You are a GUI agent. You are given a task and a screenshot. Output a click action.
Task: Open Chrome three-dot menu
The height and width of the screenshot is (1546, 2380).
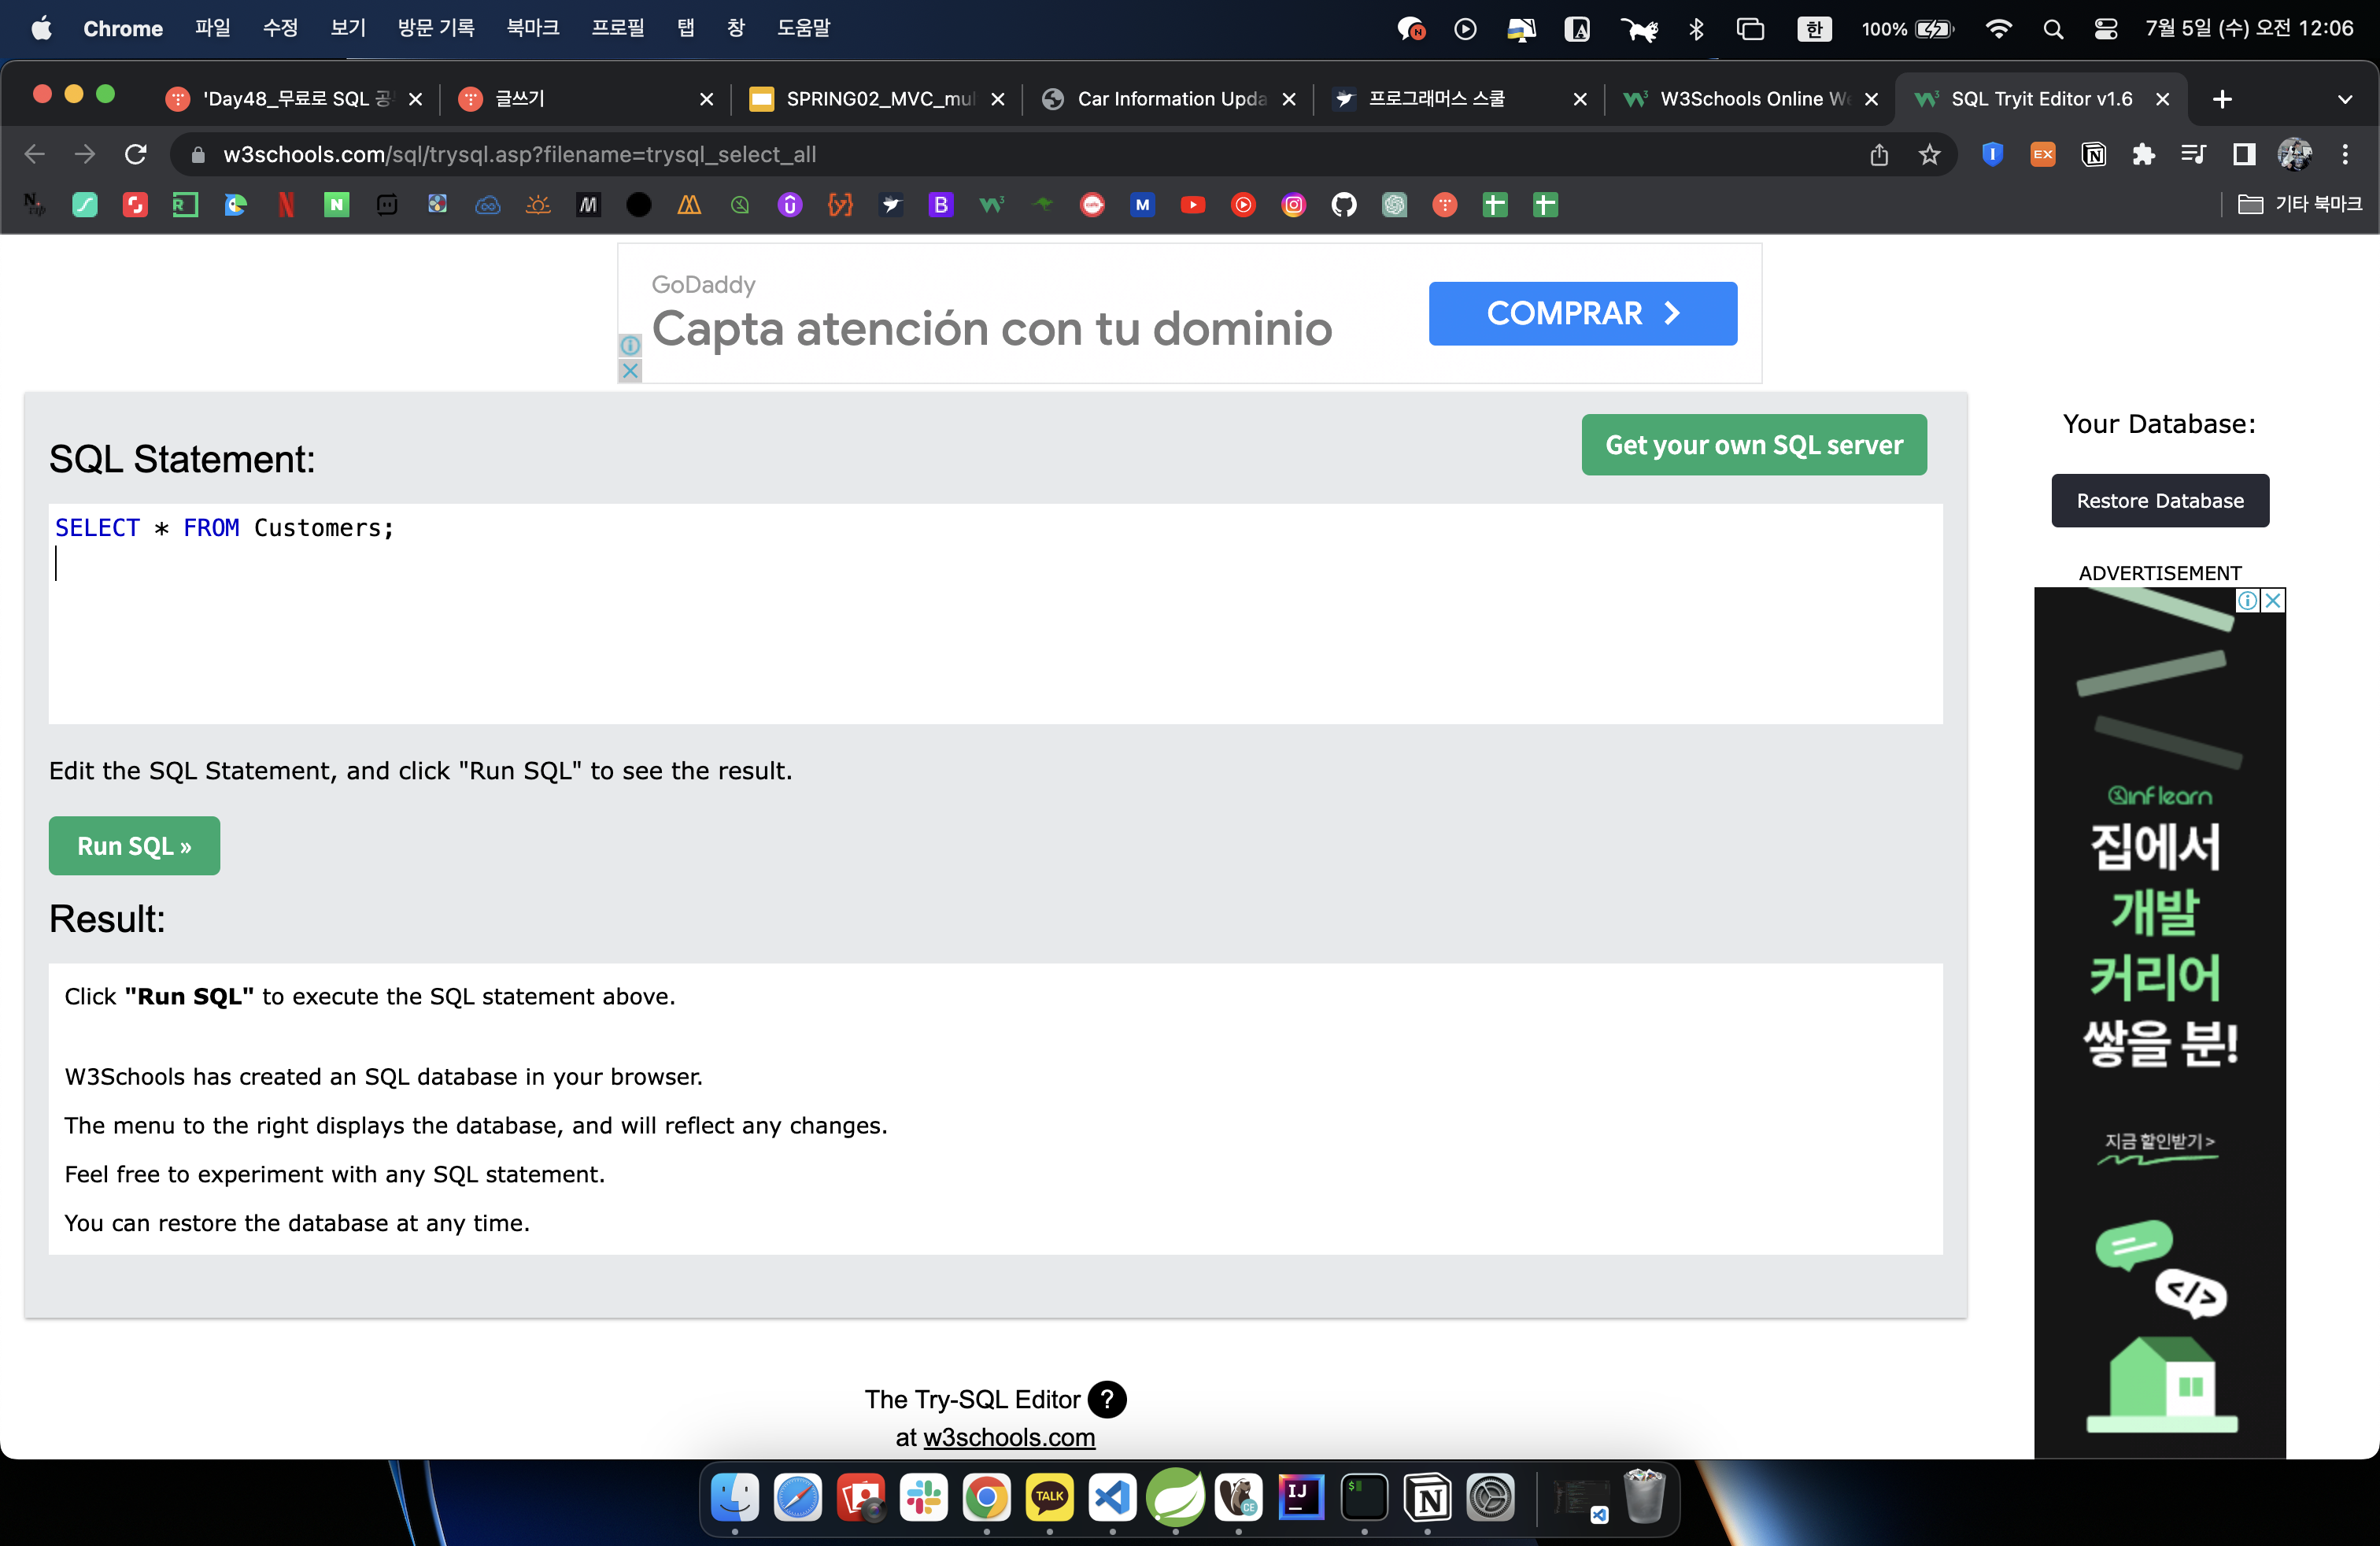coord(2345,154)
